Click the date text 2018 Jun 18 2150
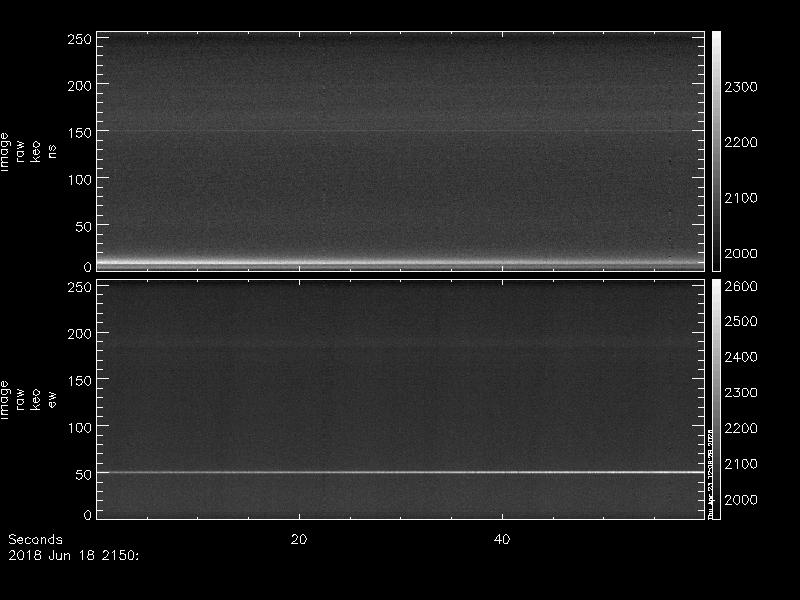Screen dimensions: 800x600 tap(73, 556)
